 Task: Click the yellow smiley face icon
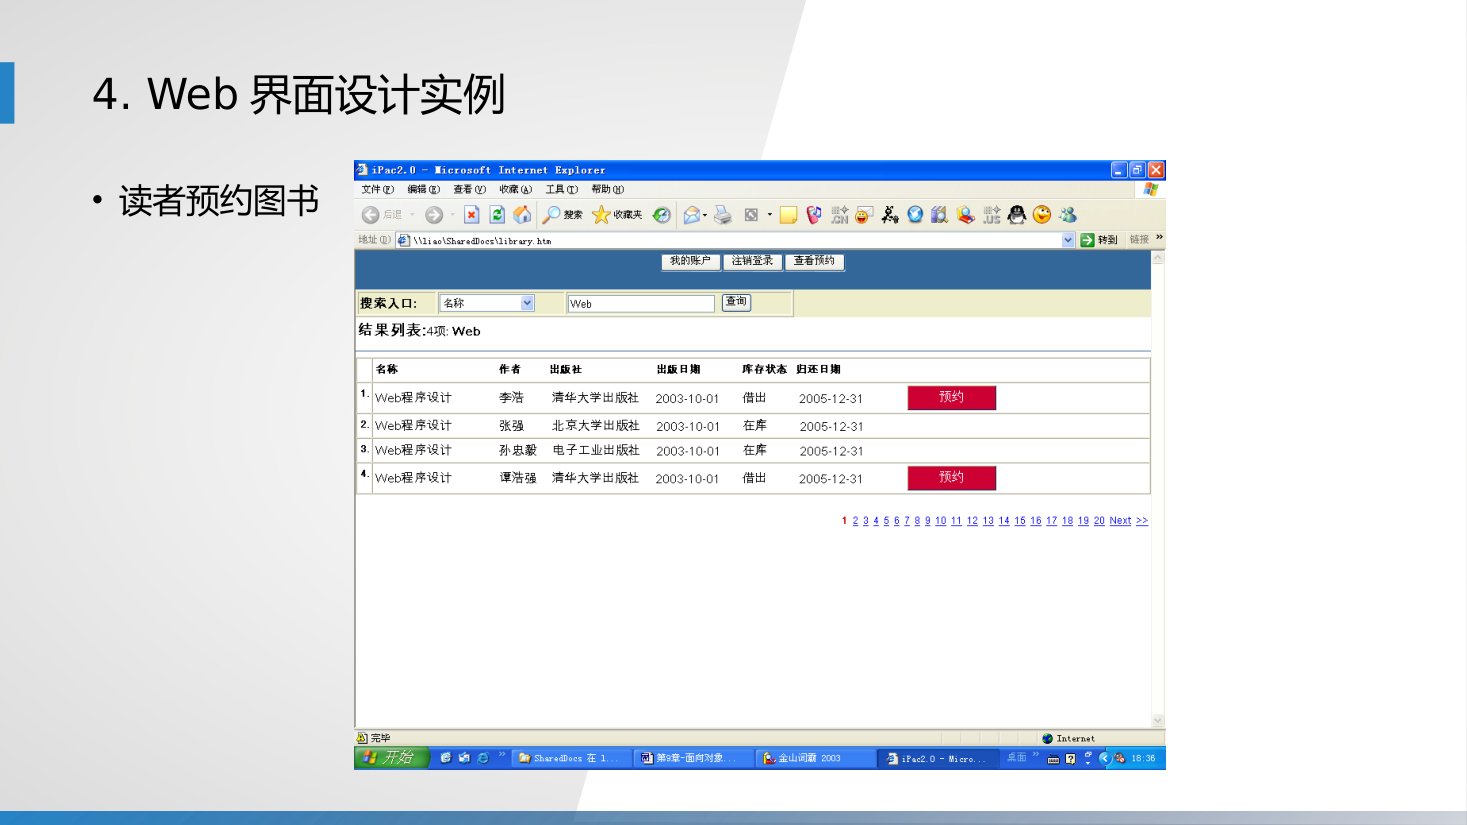pyautogui.click(x=1042, y=215)
